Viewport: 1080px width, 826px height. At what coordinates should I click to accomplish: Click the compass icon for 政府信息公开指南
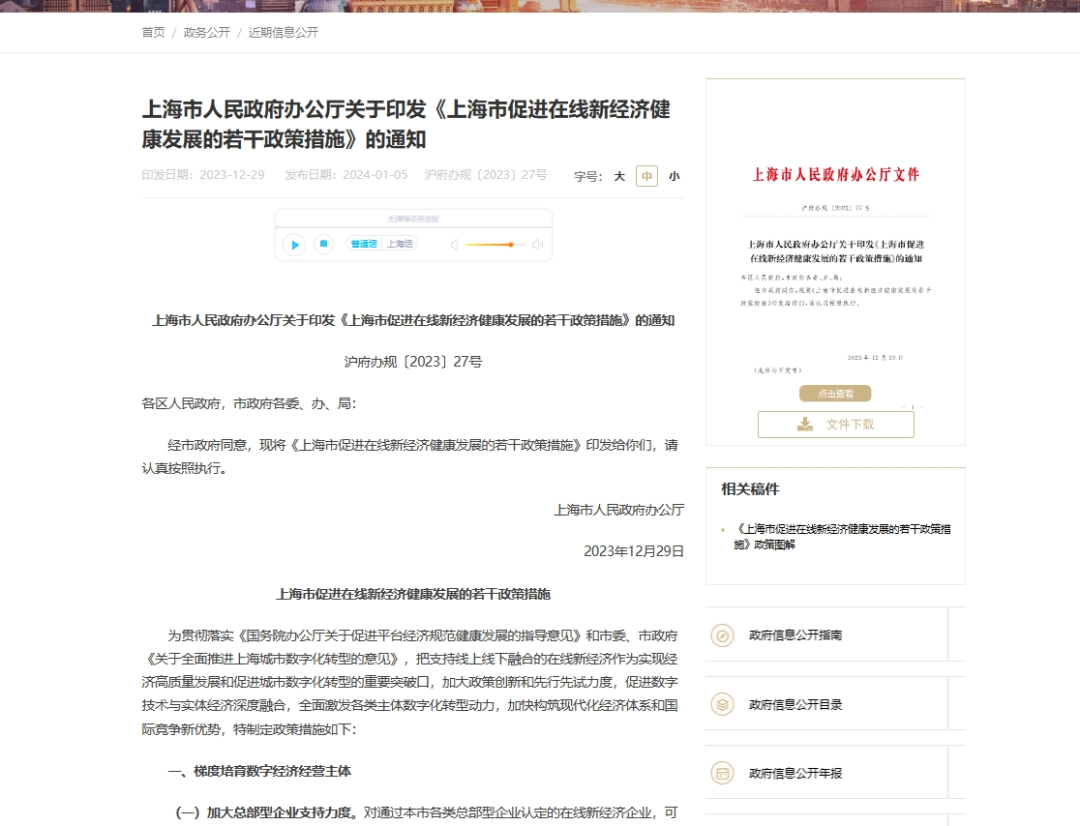point(723,635)
